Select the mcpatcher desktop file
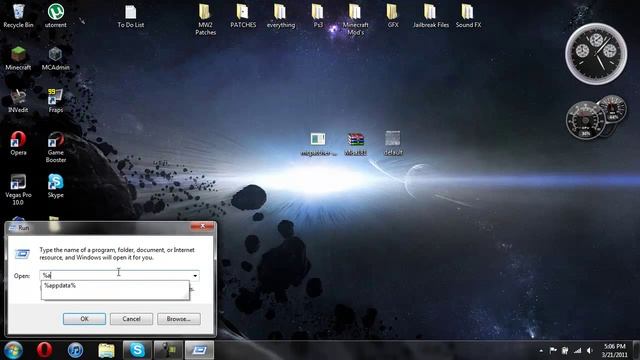This screenshot has height=360, width=640. click(x=318, y=144)
